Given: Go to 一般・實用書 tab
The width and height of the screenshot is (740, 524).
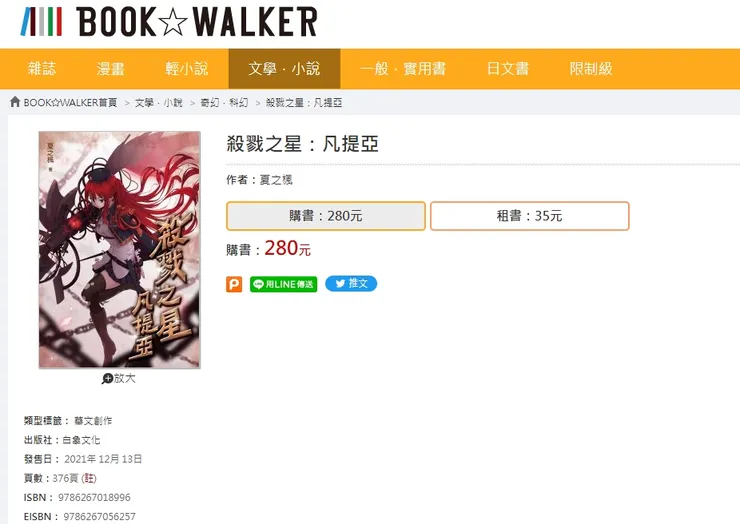Looking at the screenshot, I should (x=403, y=69).
